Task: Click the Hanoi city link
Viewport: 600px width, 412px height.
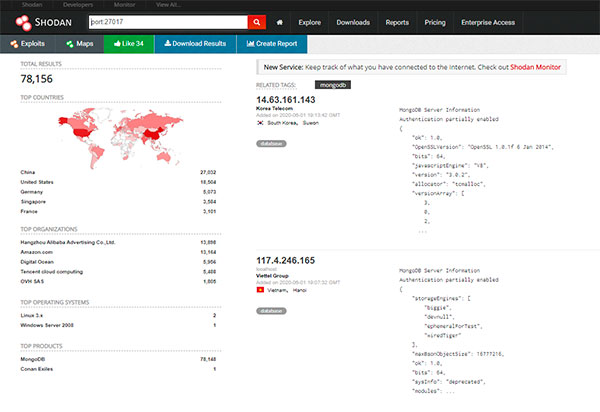Action: 300,290
